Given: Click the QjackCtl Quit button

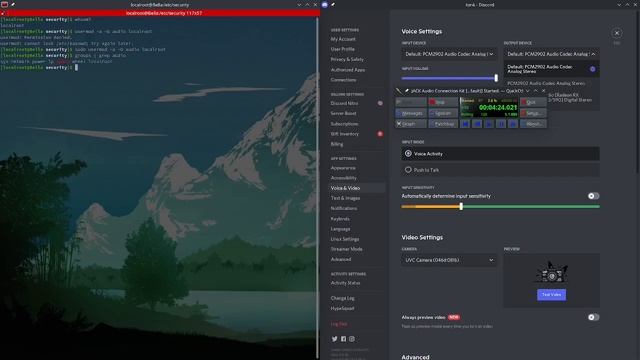Looking at the screenshot, I should [x=533, y=102].
